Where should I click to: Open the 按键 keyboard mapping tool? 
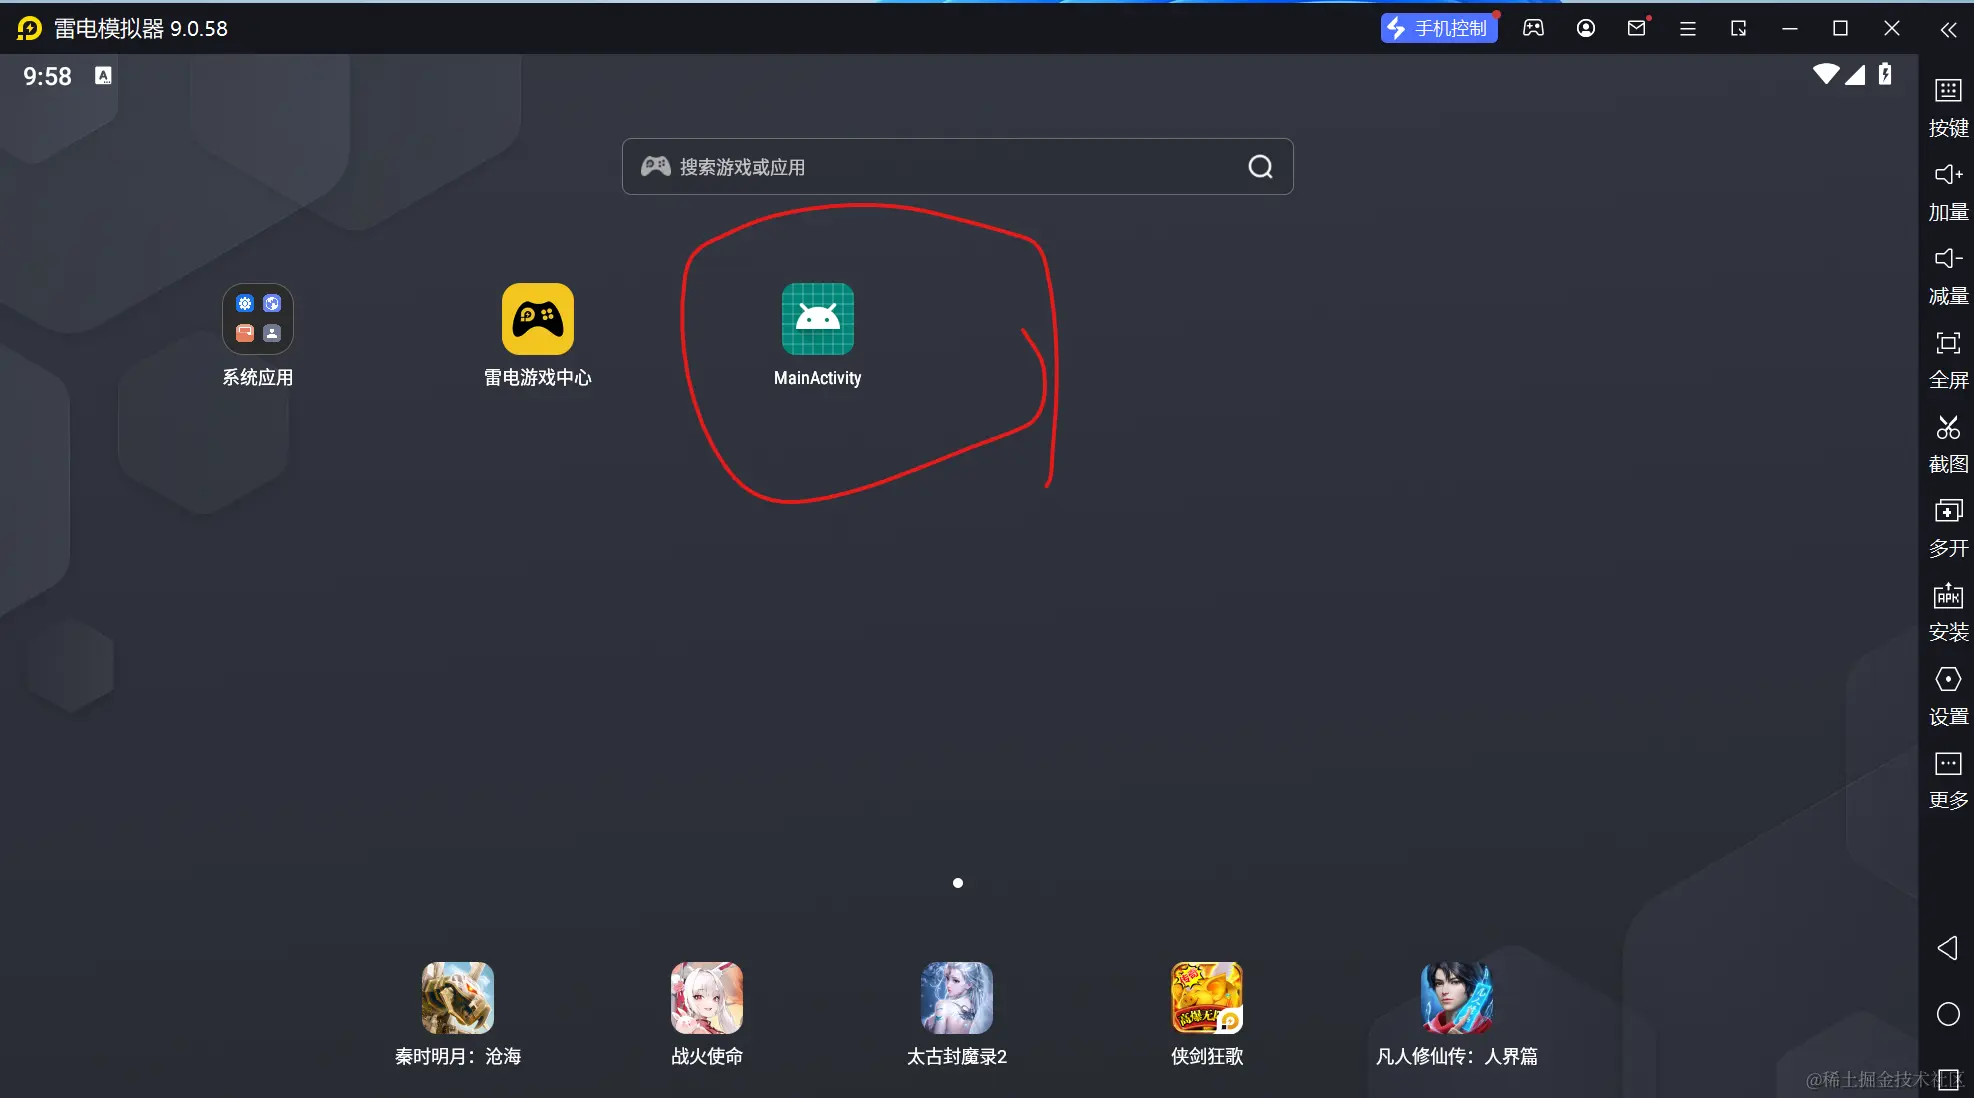[x=1948, y=107]
